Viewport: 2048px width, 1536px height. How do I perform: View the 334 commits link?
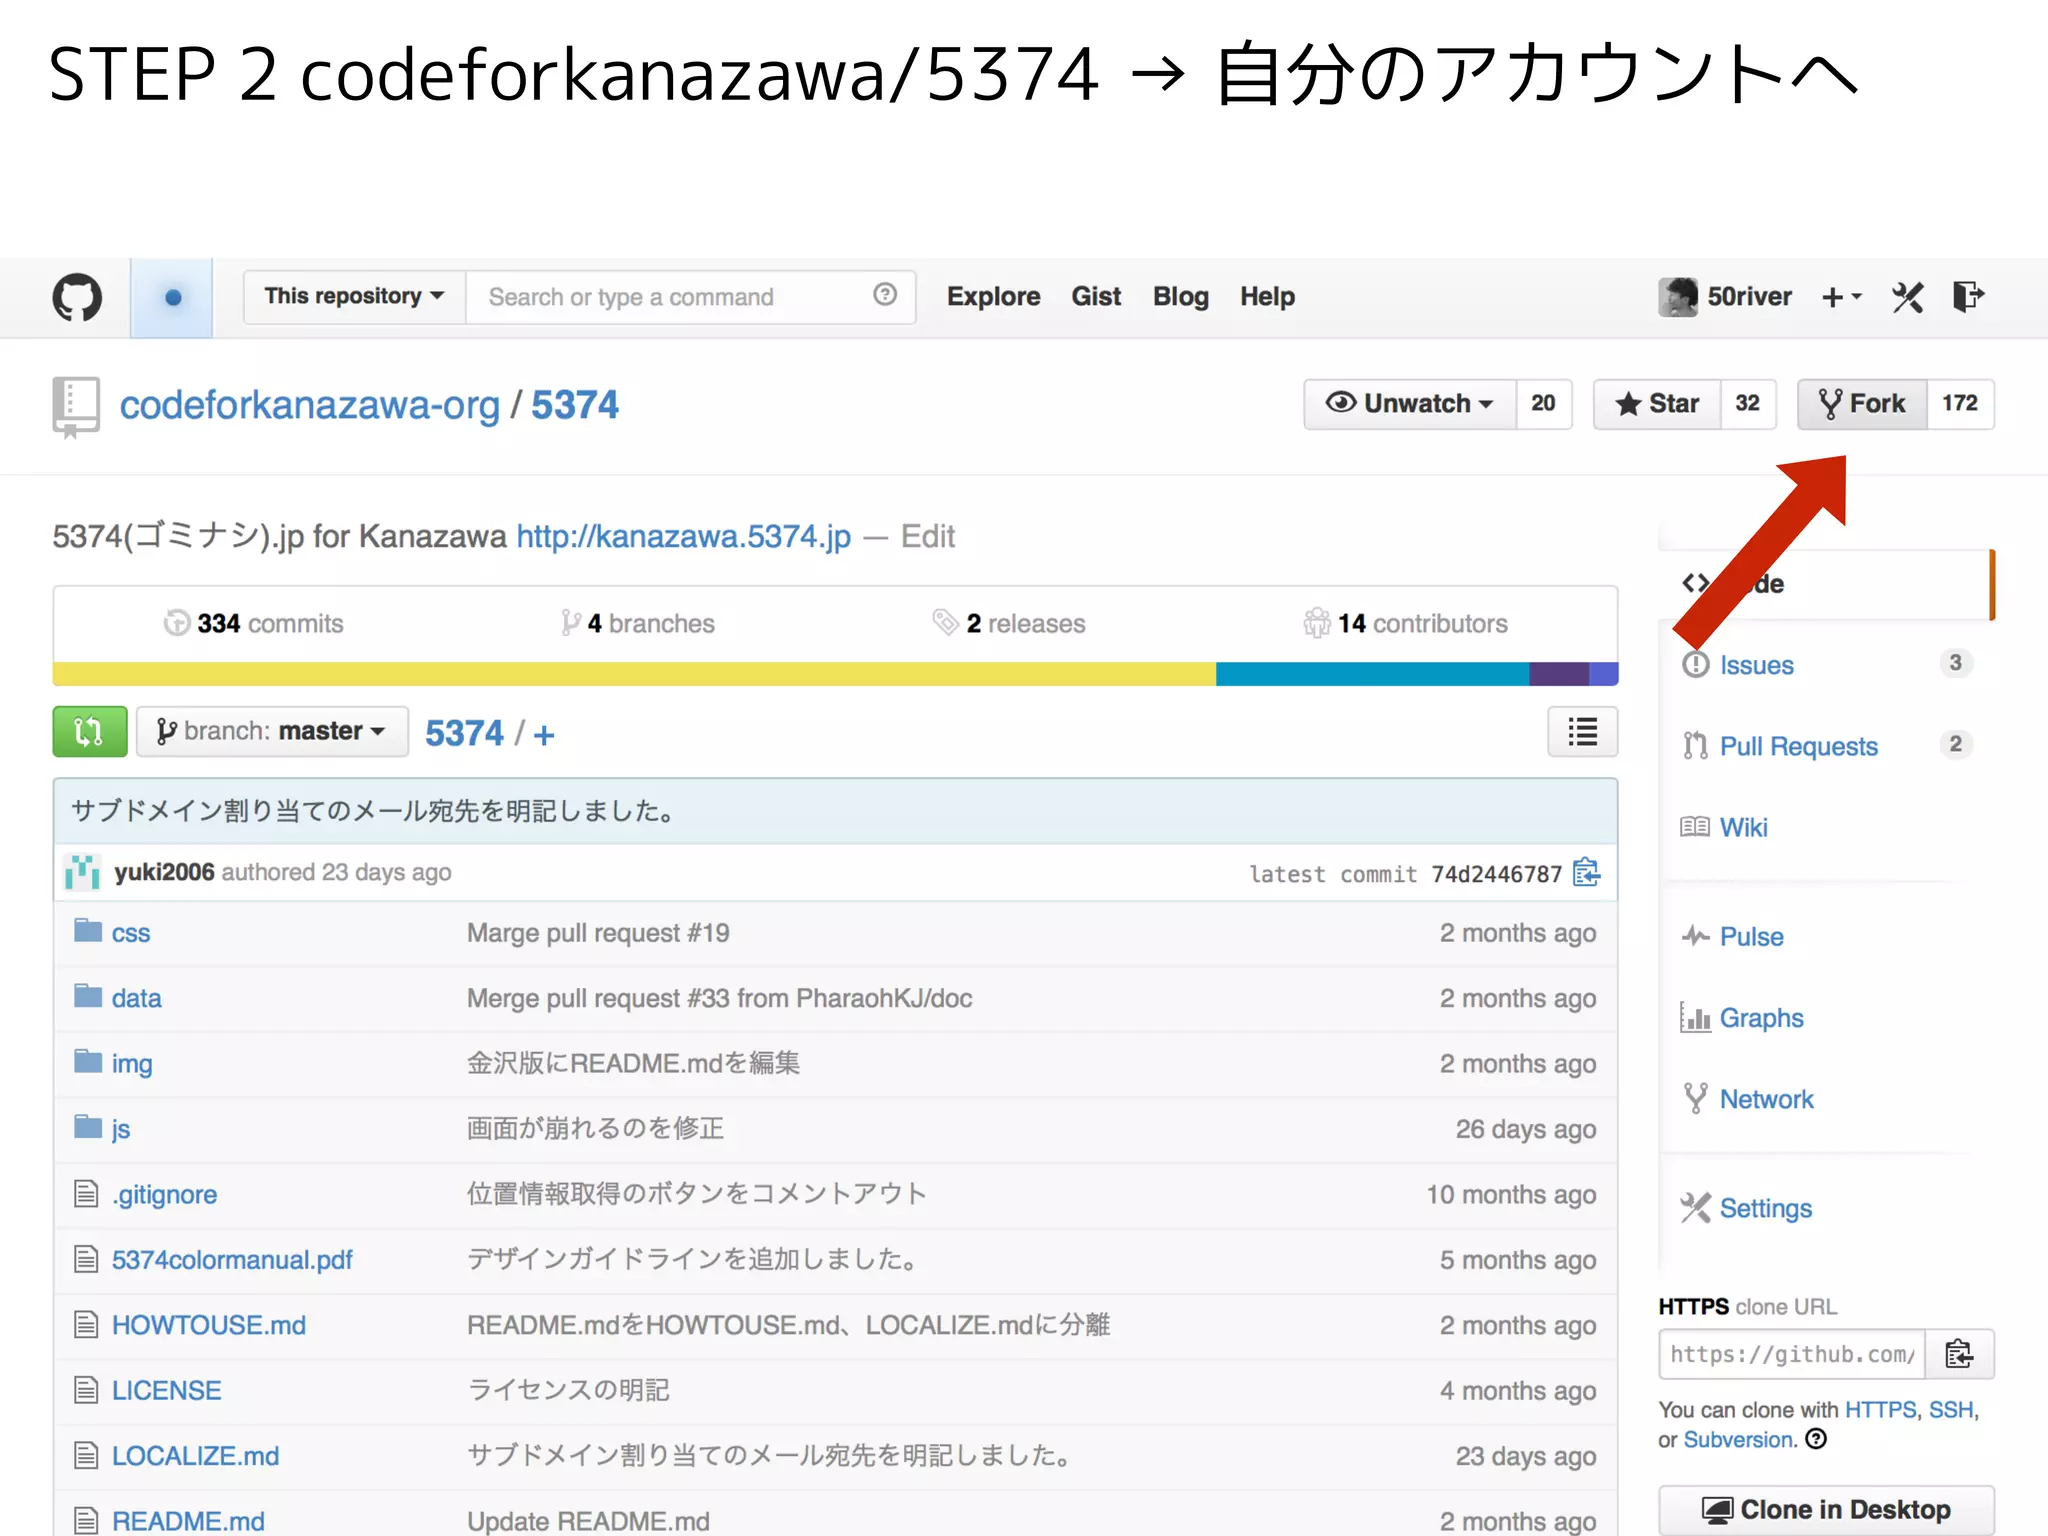pyautogui.click(x=254, y=623)
